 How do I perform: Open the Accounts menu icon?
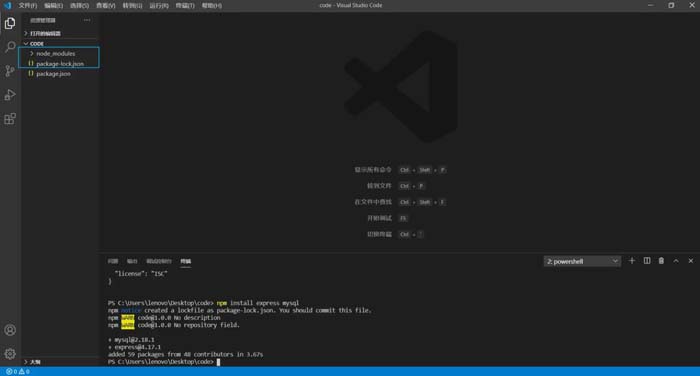(x=10, y=330)
